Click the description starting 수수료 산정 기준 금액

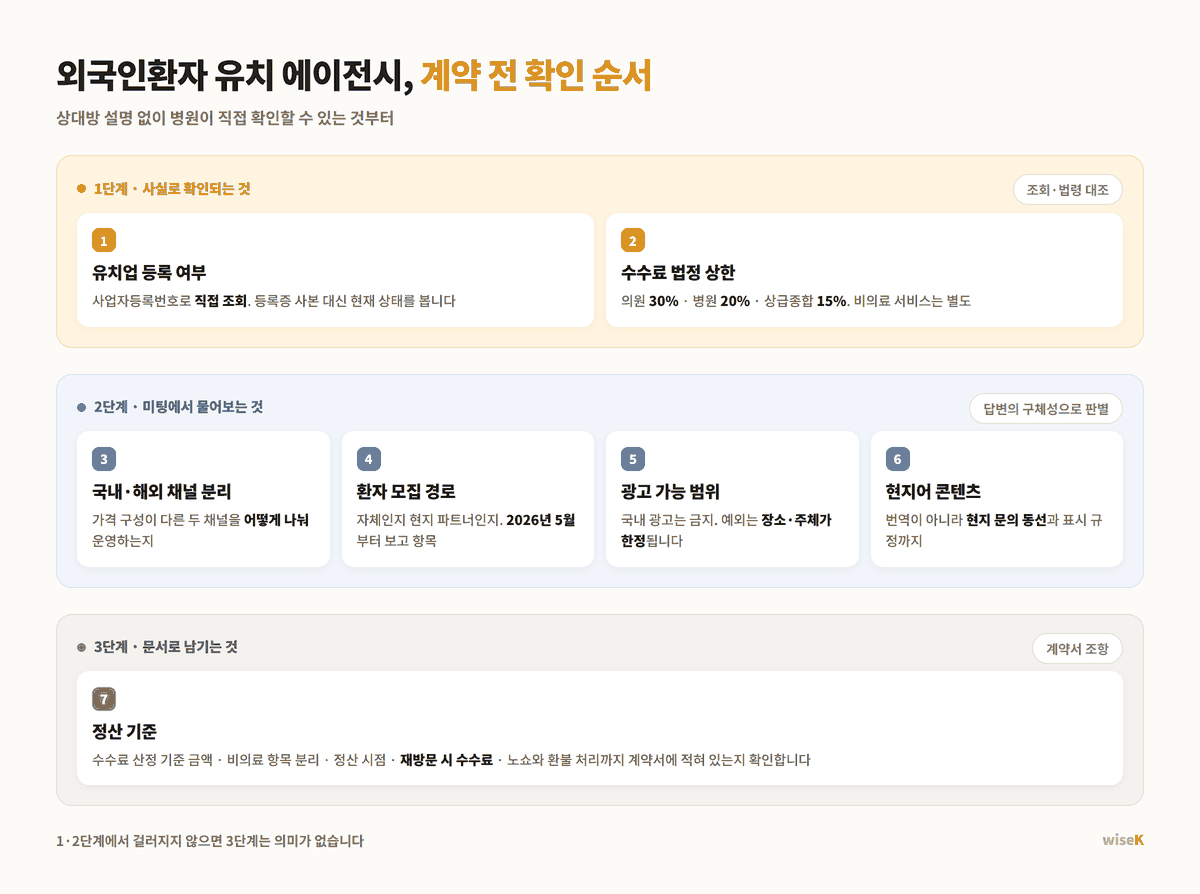tap(451, 760)
